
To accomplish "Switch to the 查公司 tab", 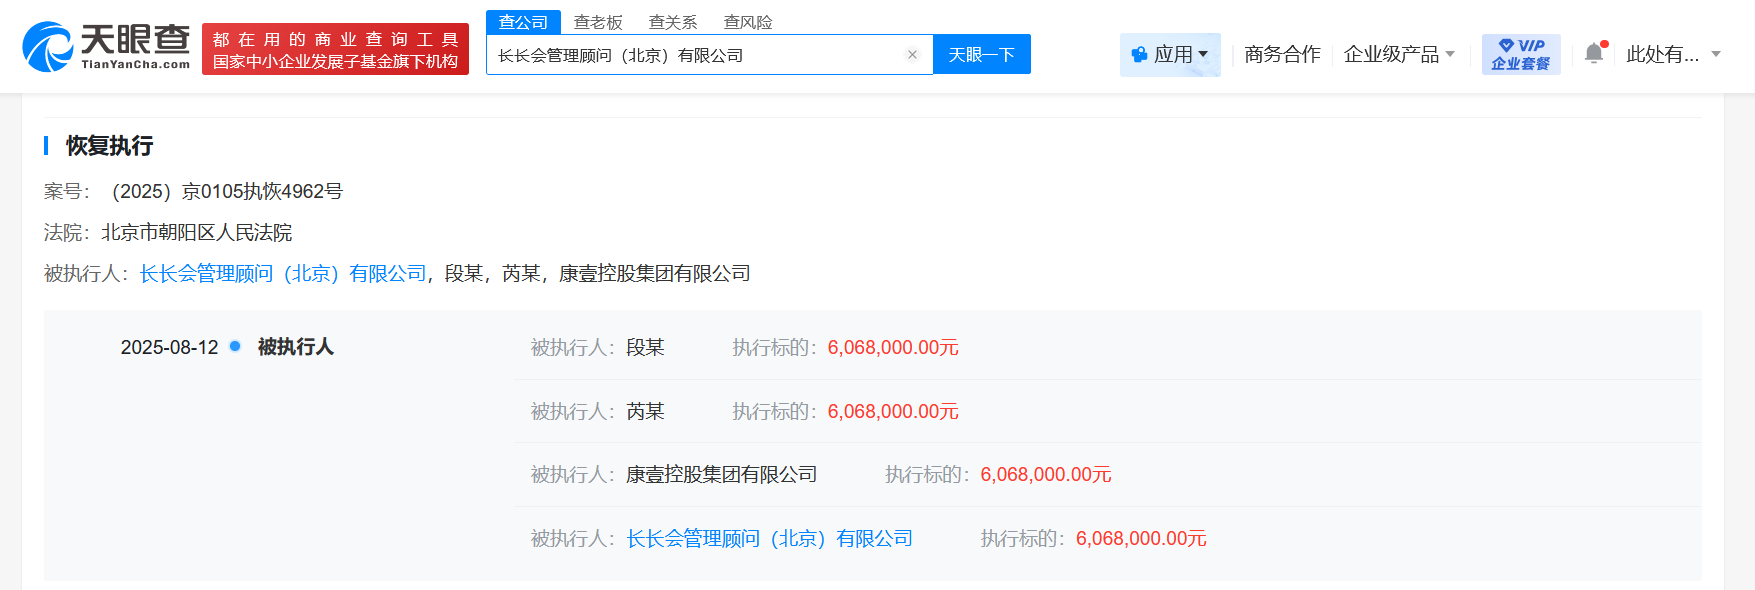I will click(523, 22).
